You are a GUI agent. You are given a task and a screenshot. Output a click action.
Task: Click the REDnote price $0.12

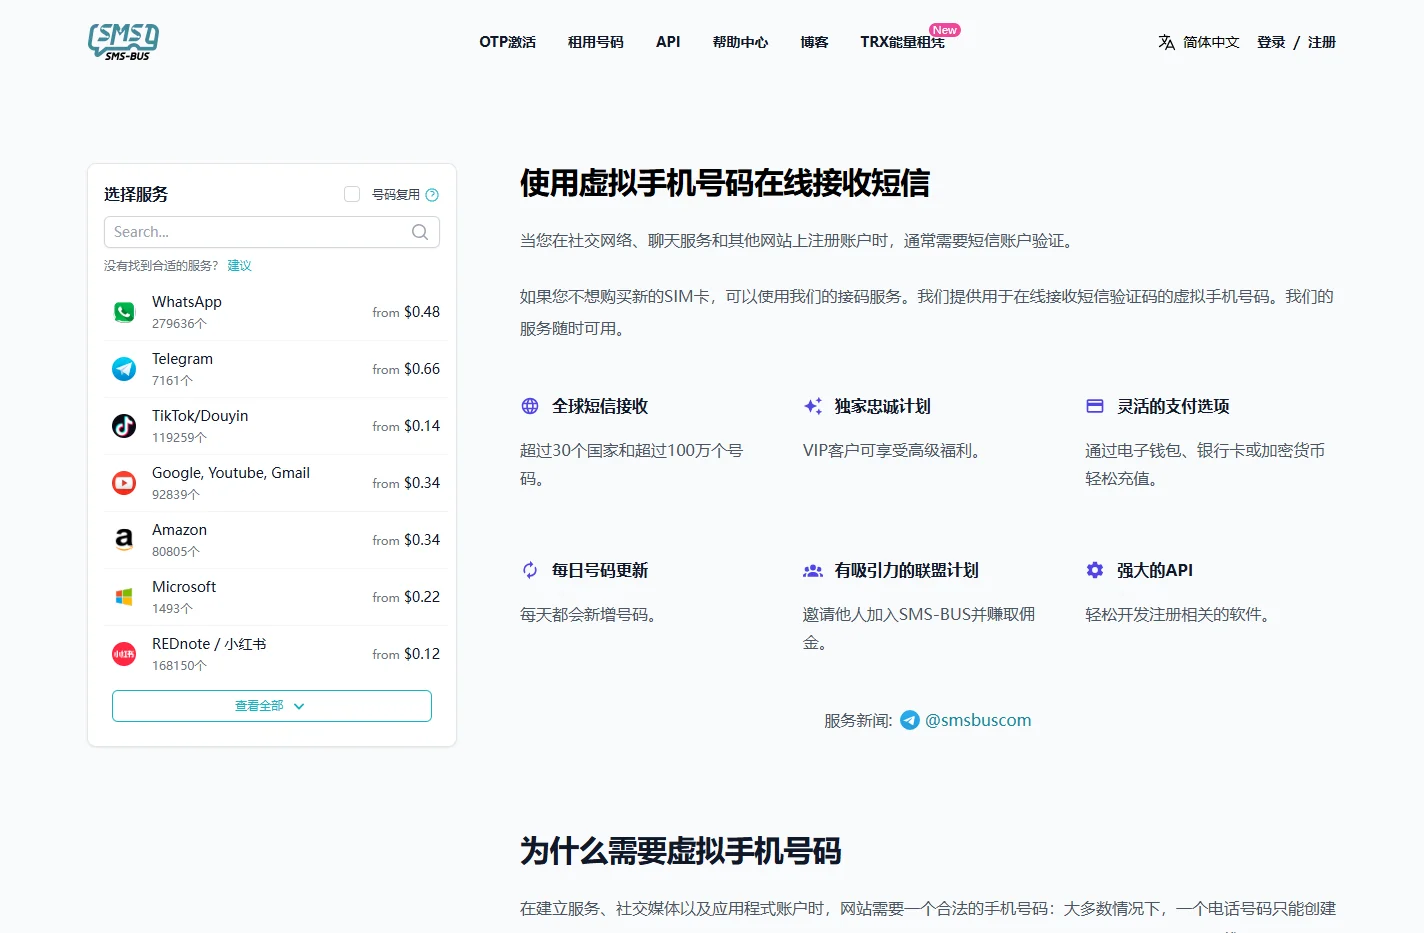[422, 654]
